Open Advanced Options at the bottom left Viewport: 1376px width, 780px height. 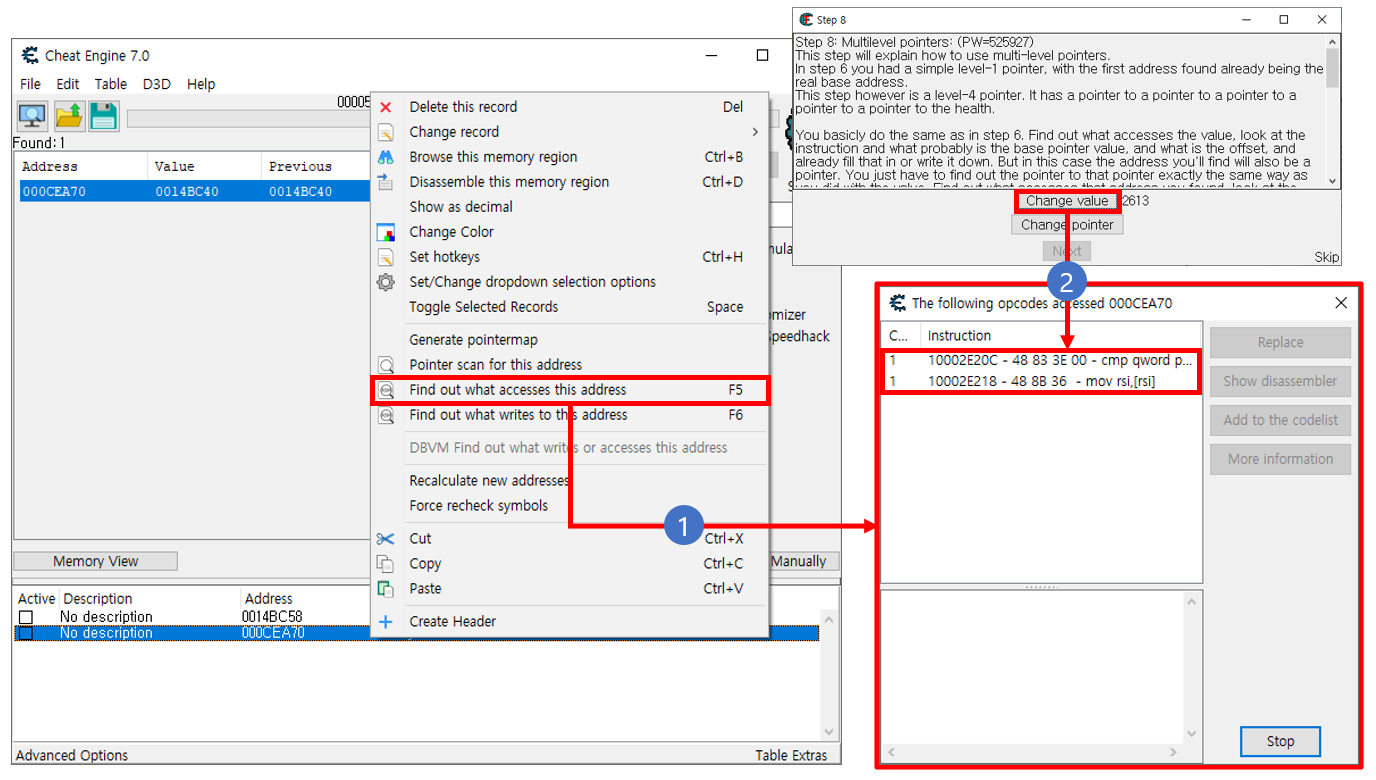tap(72, 756)
